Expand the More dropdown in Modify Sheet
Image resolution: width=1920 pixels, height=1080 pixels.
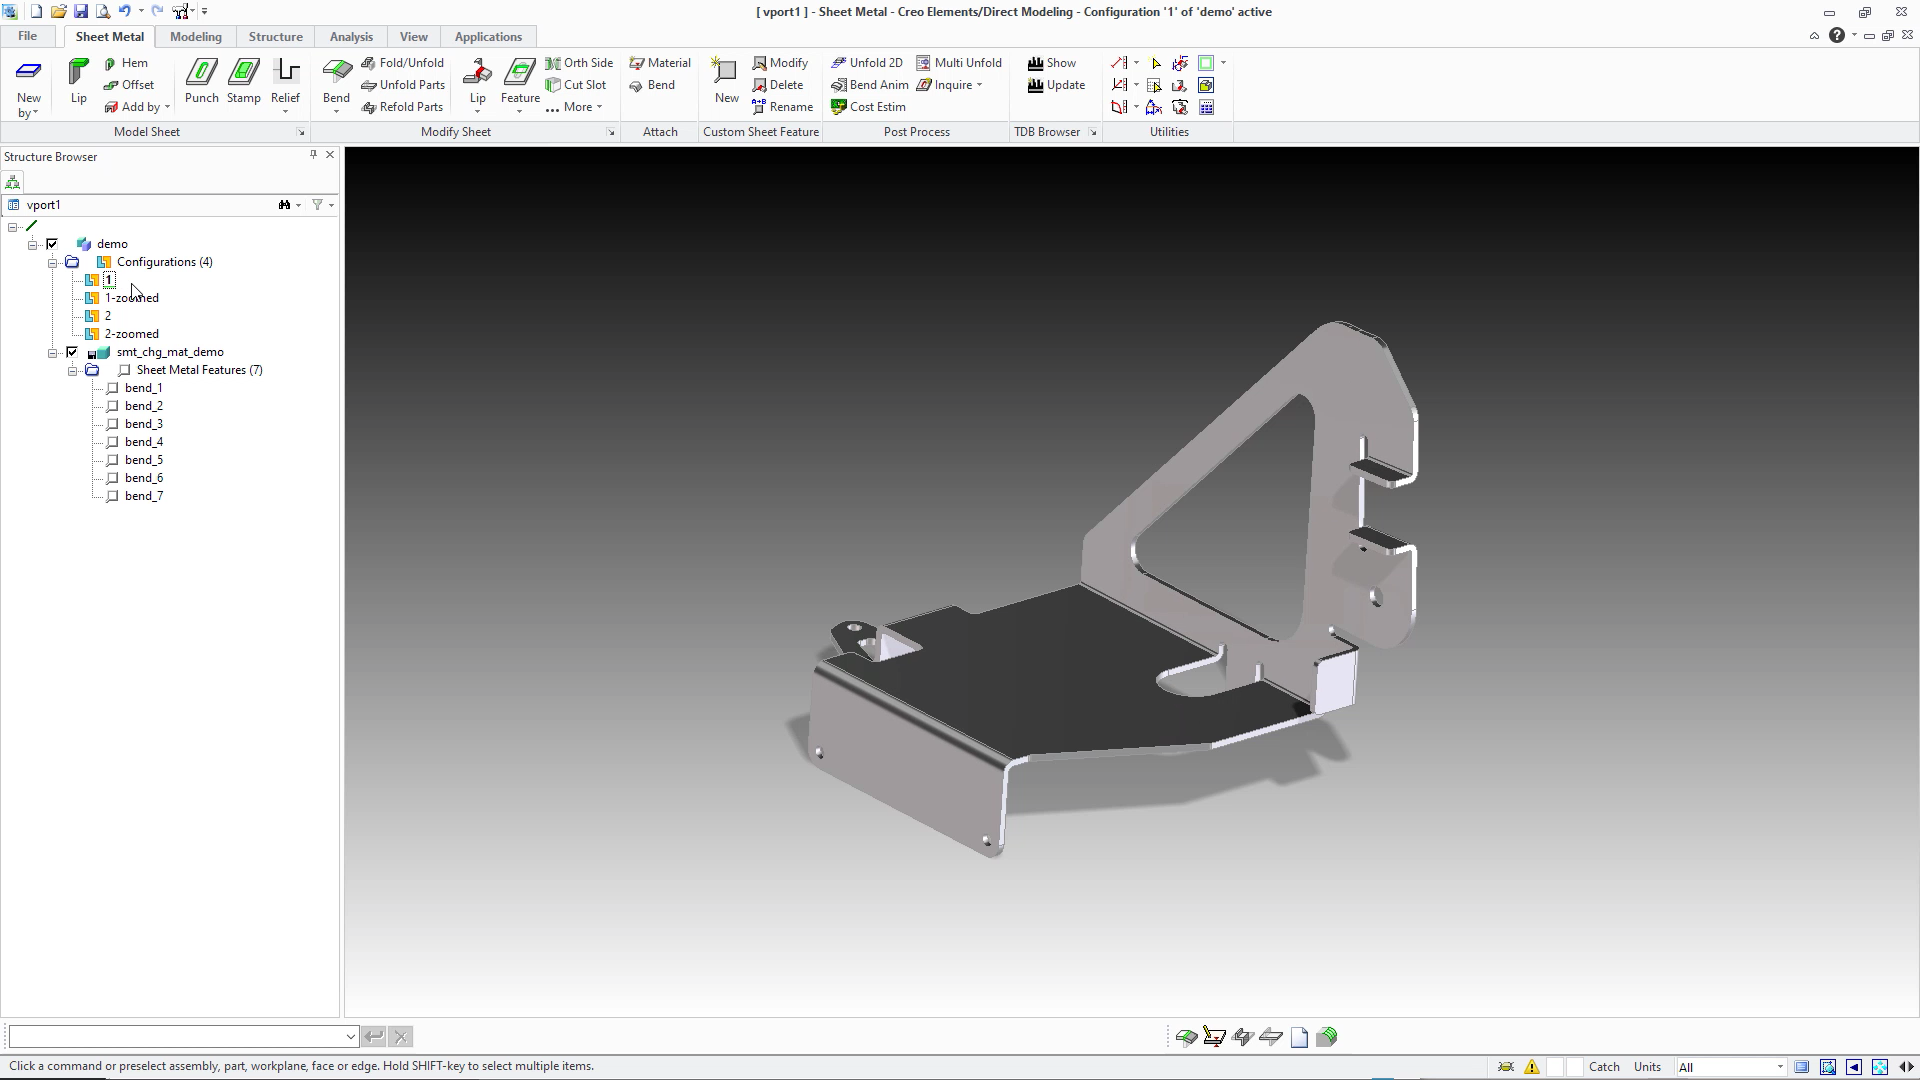click(574, 107)
